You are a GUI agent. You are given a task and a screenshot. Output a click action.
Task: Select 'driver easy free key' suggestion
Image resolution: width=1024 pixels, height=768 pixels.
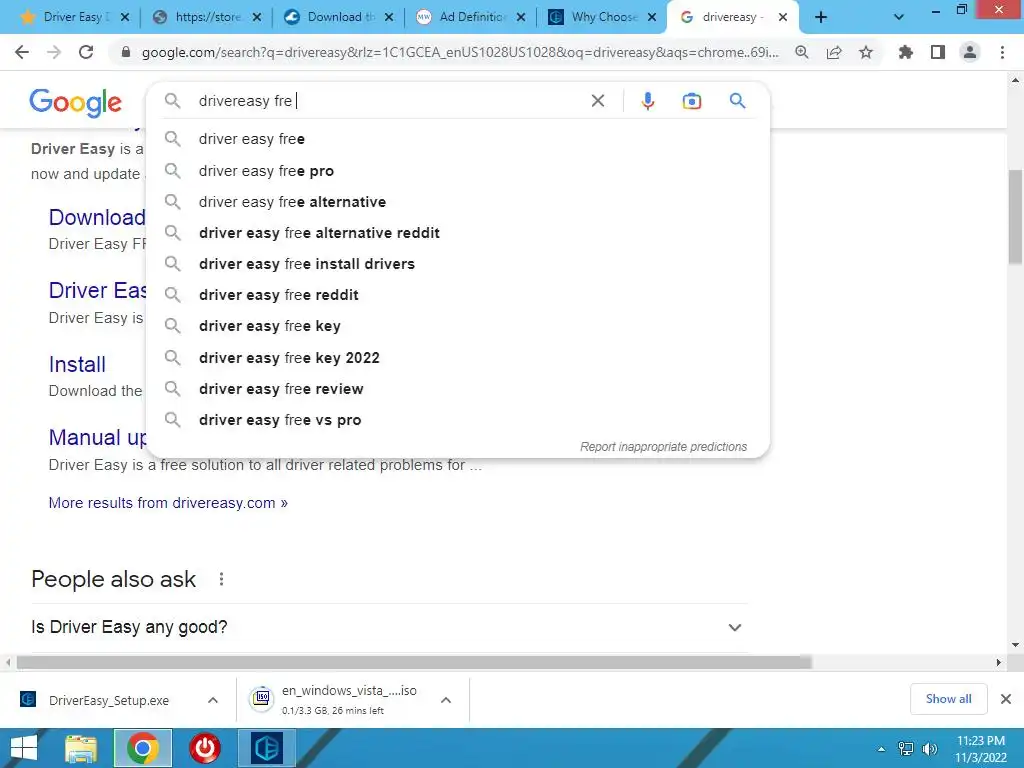[457, 326]
